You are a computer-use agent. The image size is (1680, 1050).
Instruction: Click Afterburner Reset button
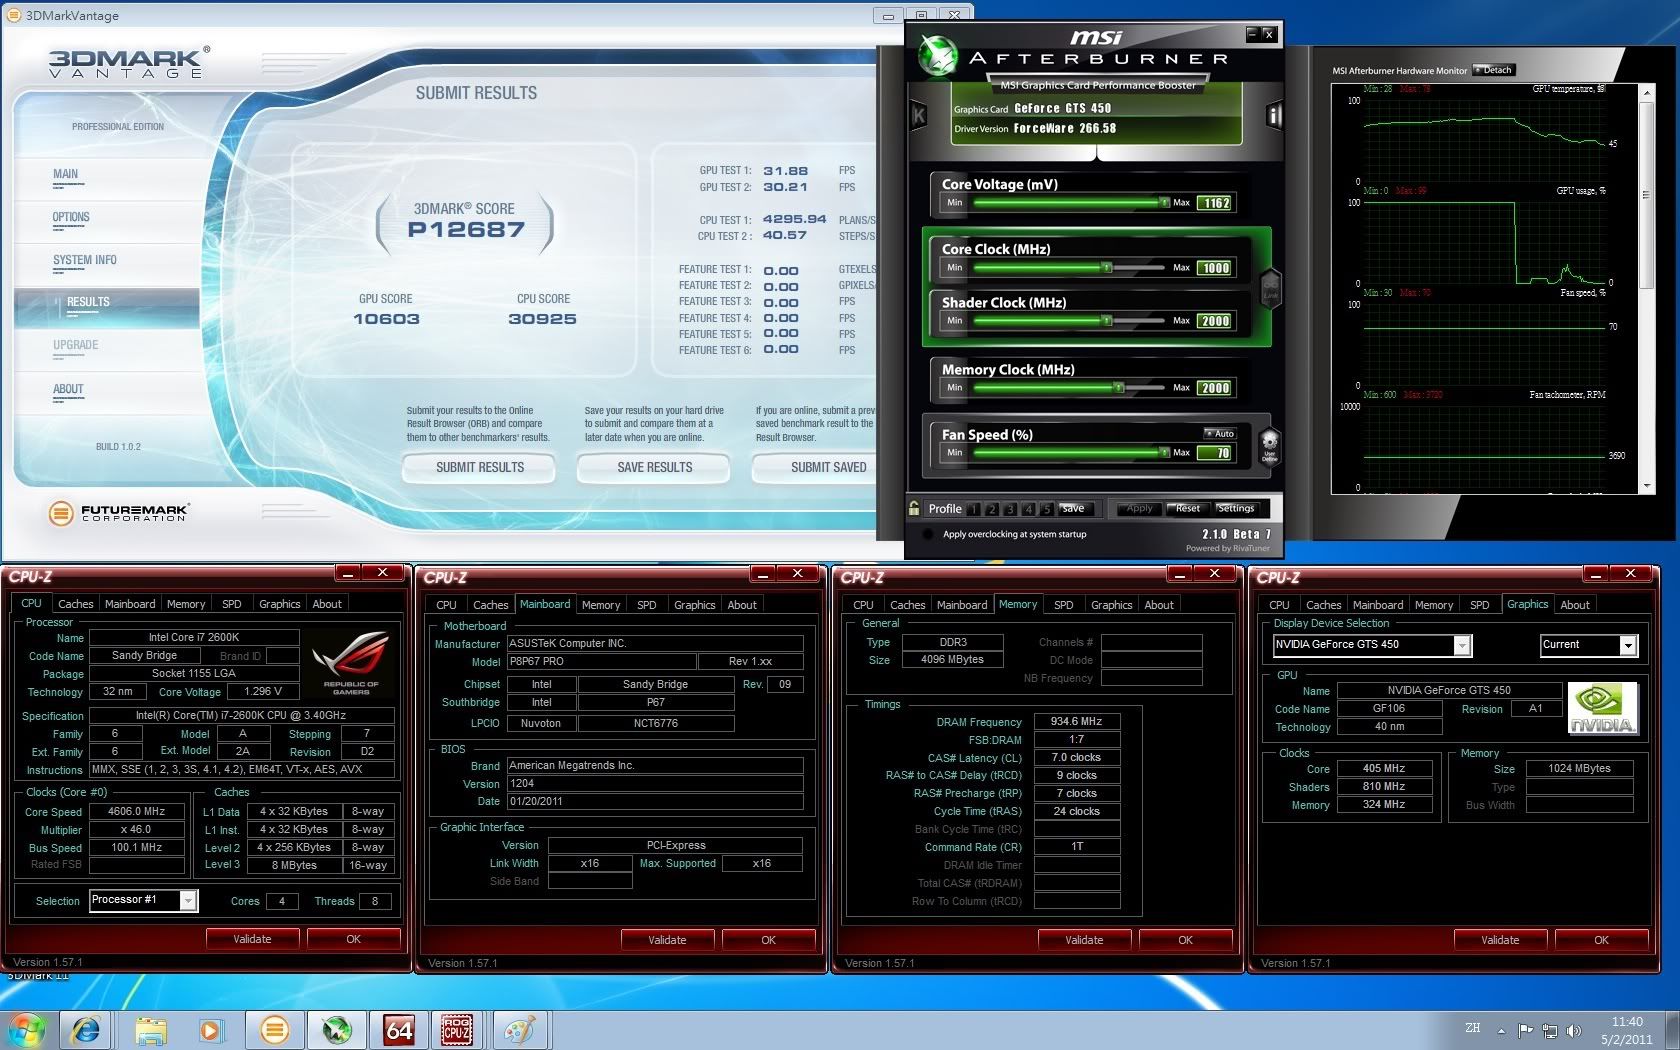pos(1187,508)
